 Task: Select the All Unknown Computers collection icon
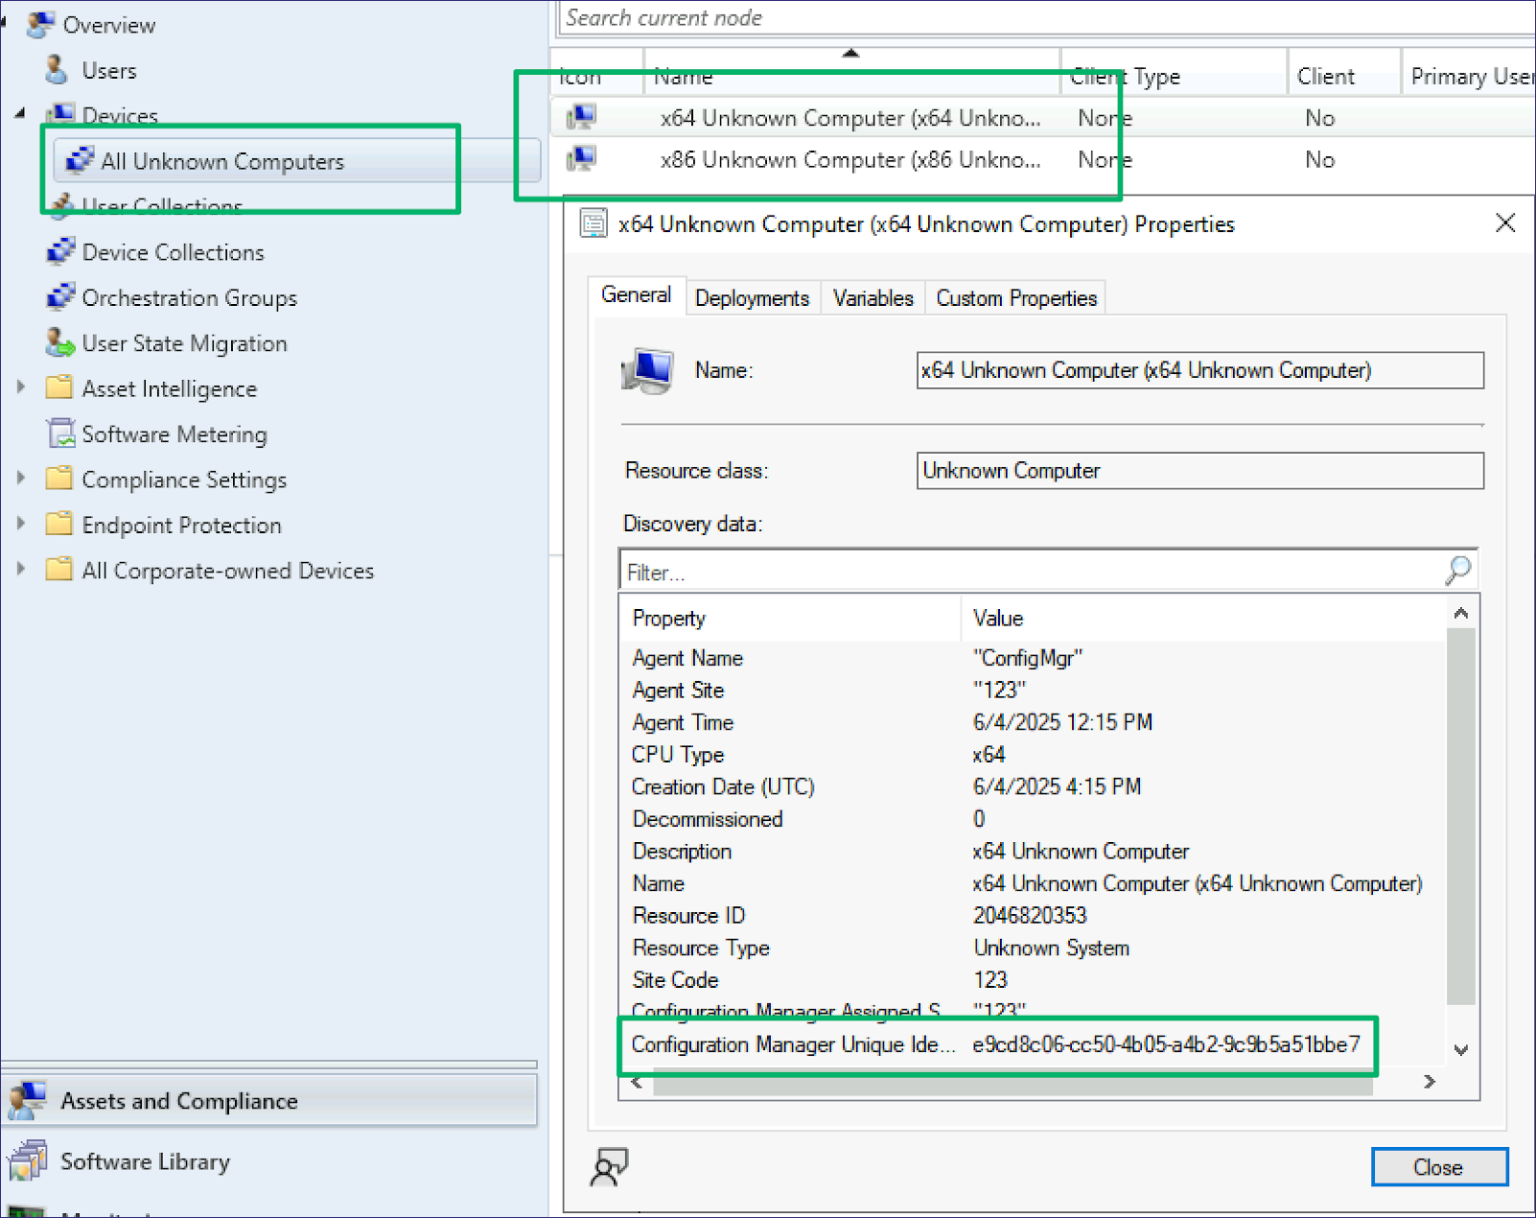click(x=78, y=160)
